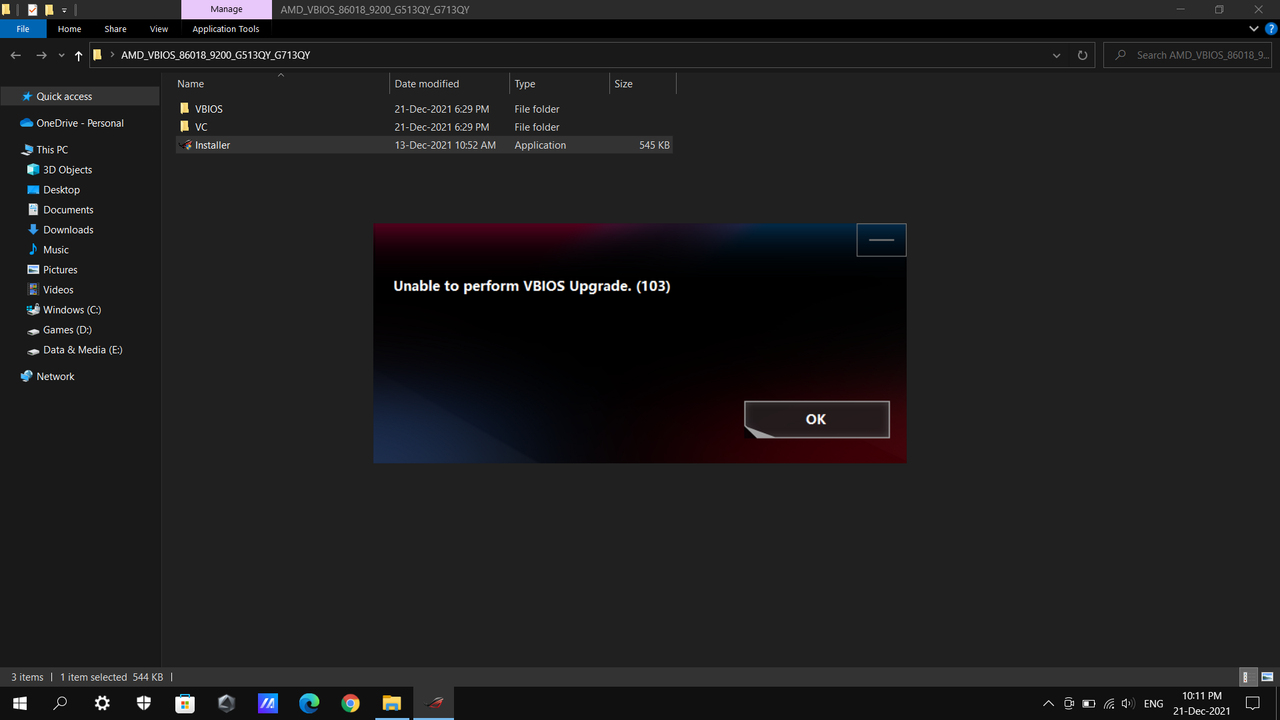The image size is (1280, 720).
Task: Open the address bar history dropdown
Action: point(1056,55)
